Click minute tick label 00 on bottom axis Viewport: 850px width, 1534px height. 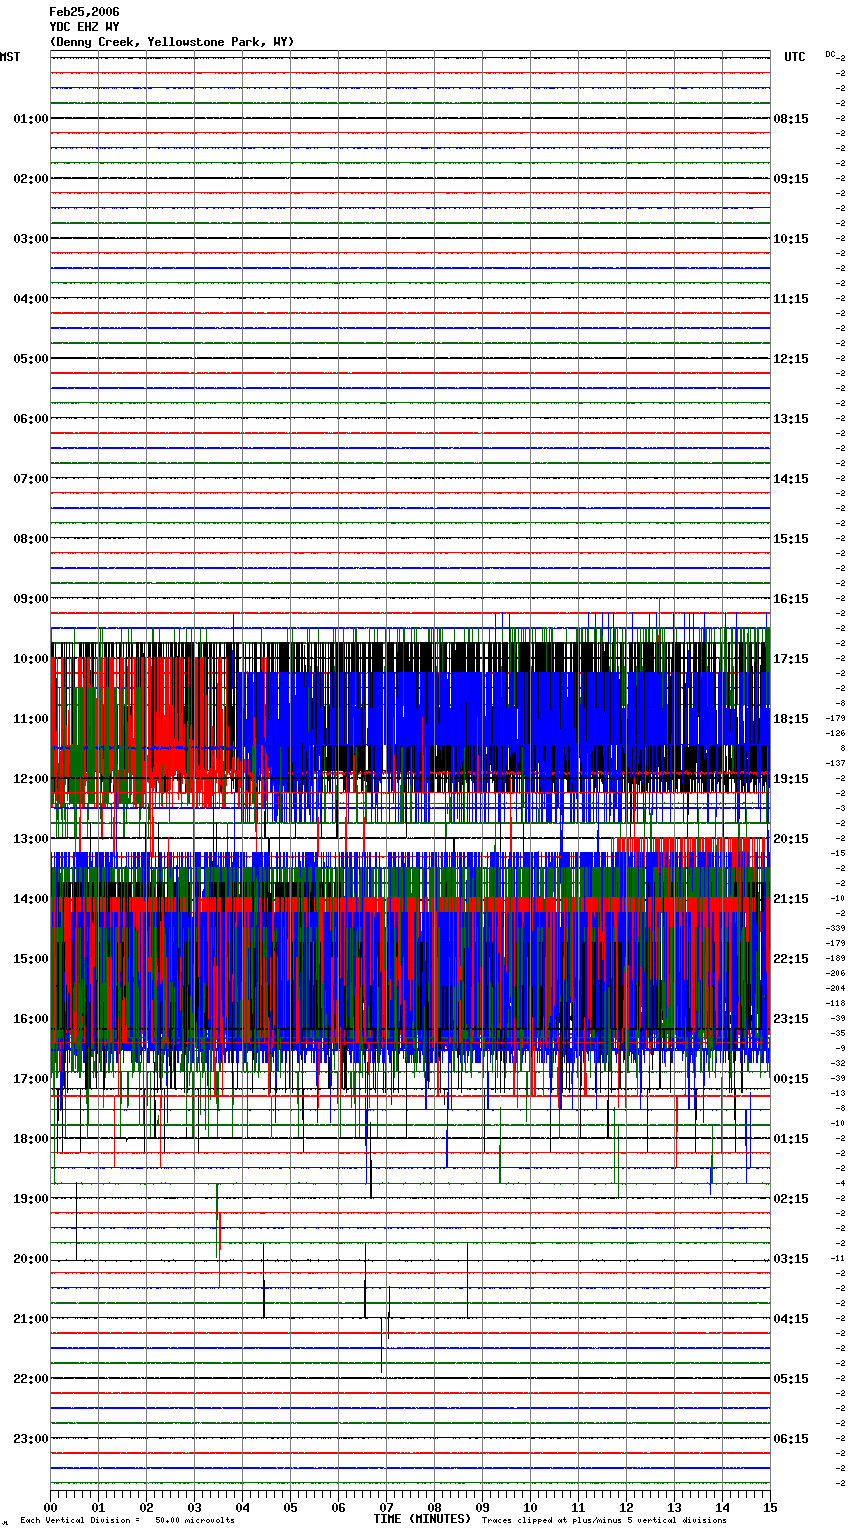[x=51, y=1507]
